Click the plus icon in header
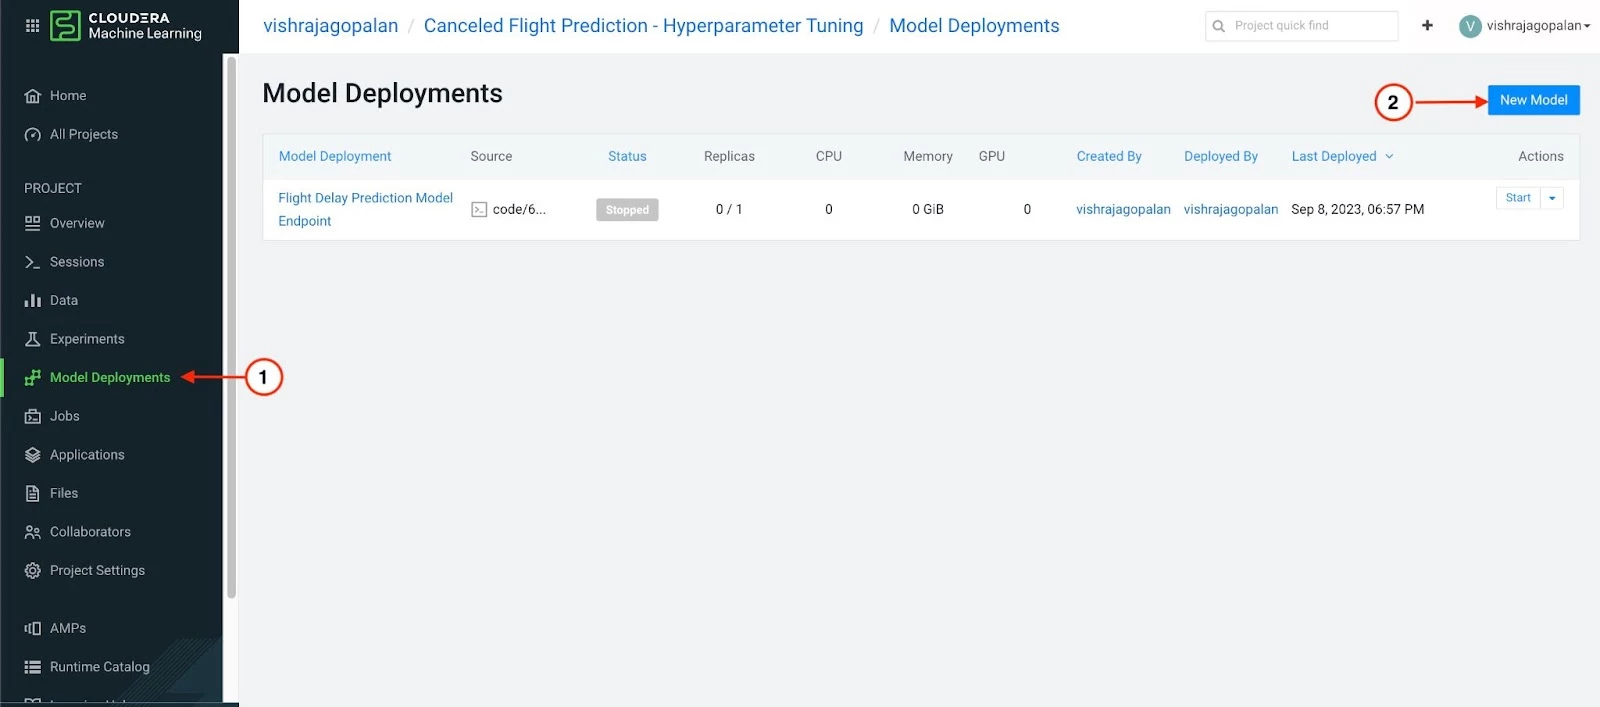This screenshot has width=1600, height=707. click(1427, 25)
